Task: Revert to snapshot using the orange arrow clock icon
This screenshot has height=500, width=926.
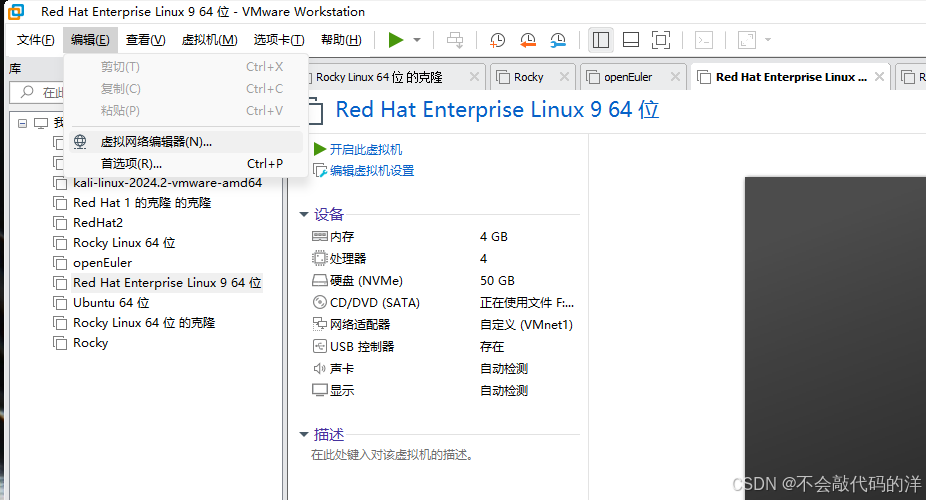Action: tap(527, 40)
